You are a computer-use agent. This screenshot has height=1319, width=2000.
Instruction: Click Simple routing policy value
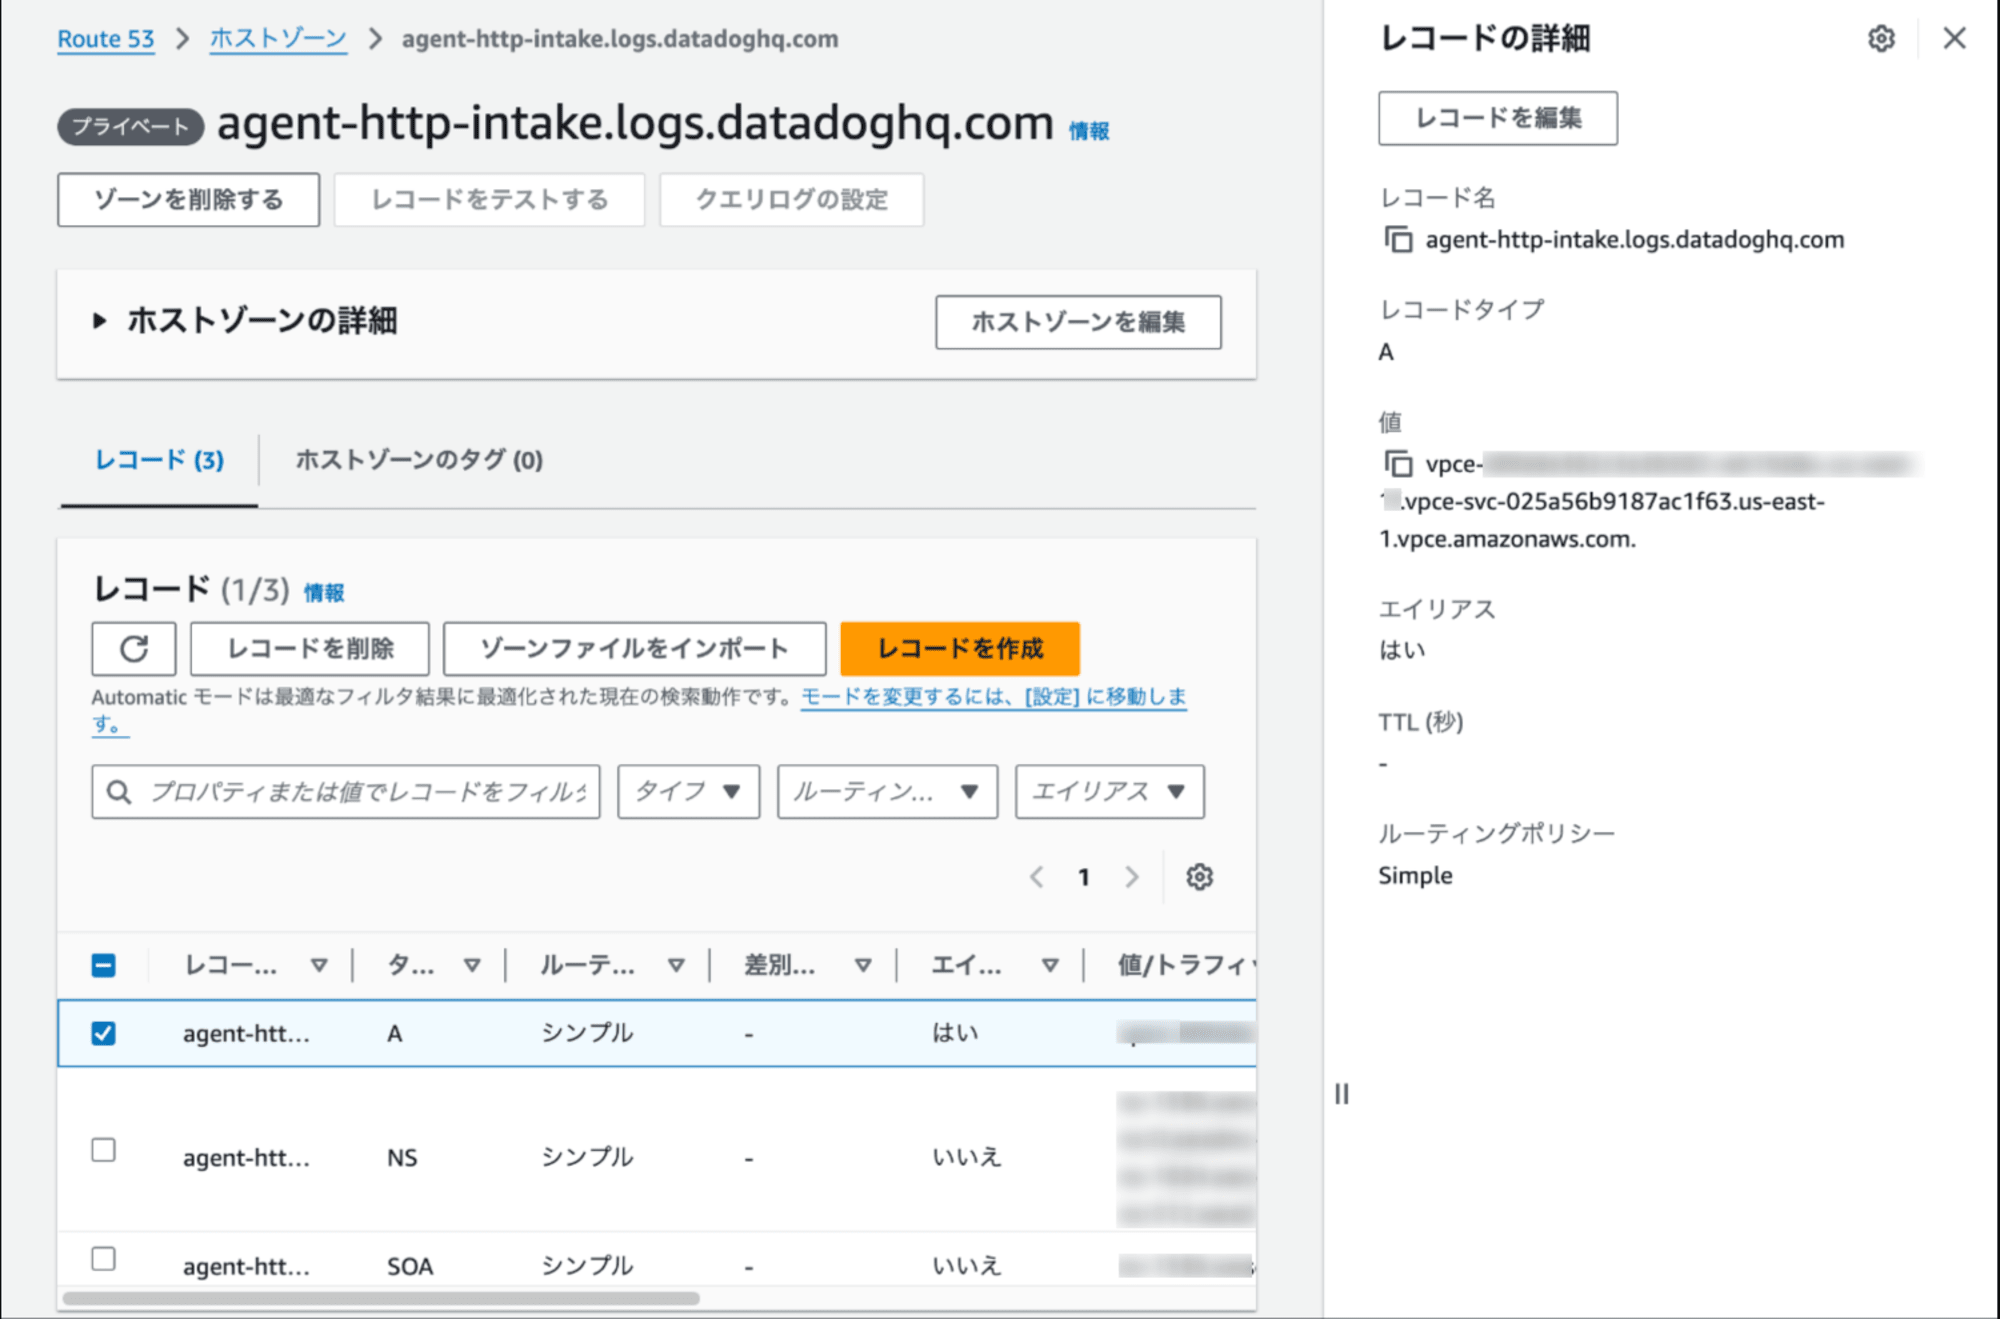pyautogui.click(x=1415, y=876)
